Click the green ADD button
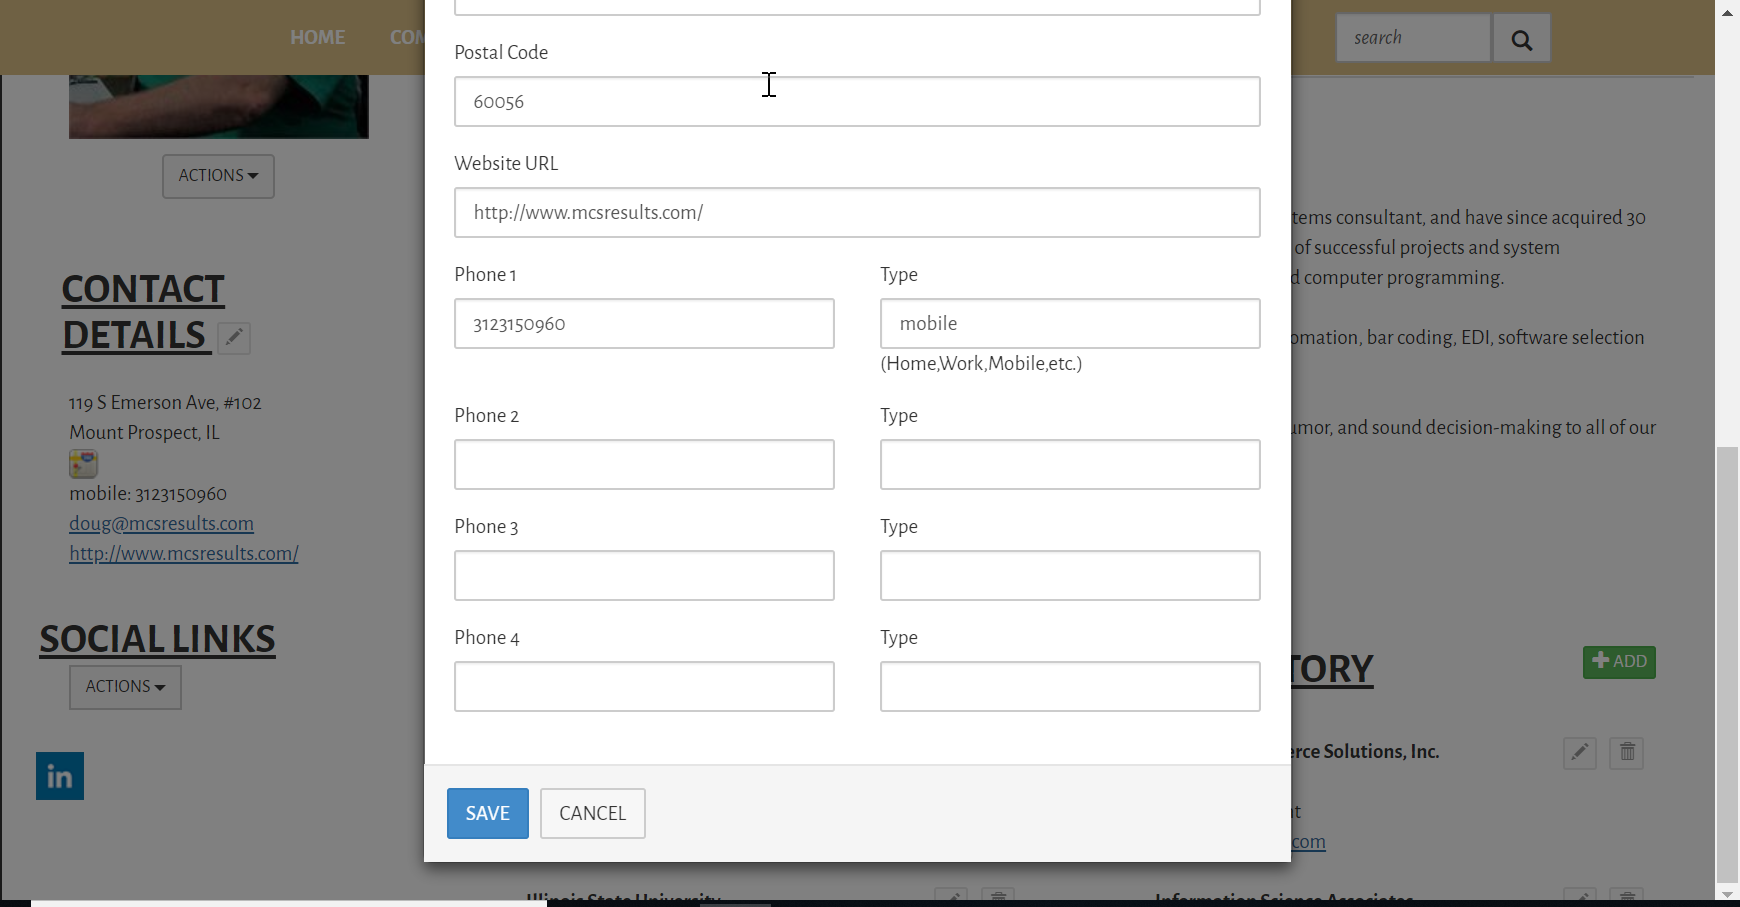This screenshot has width=1740, height=907. tap(1619, 662)
